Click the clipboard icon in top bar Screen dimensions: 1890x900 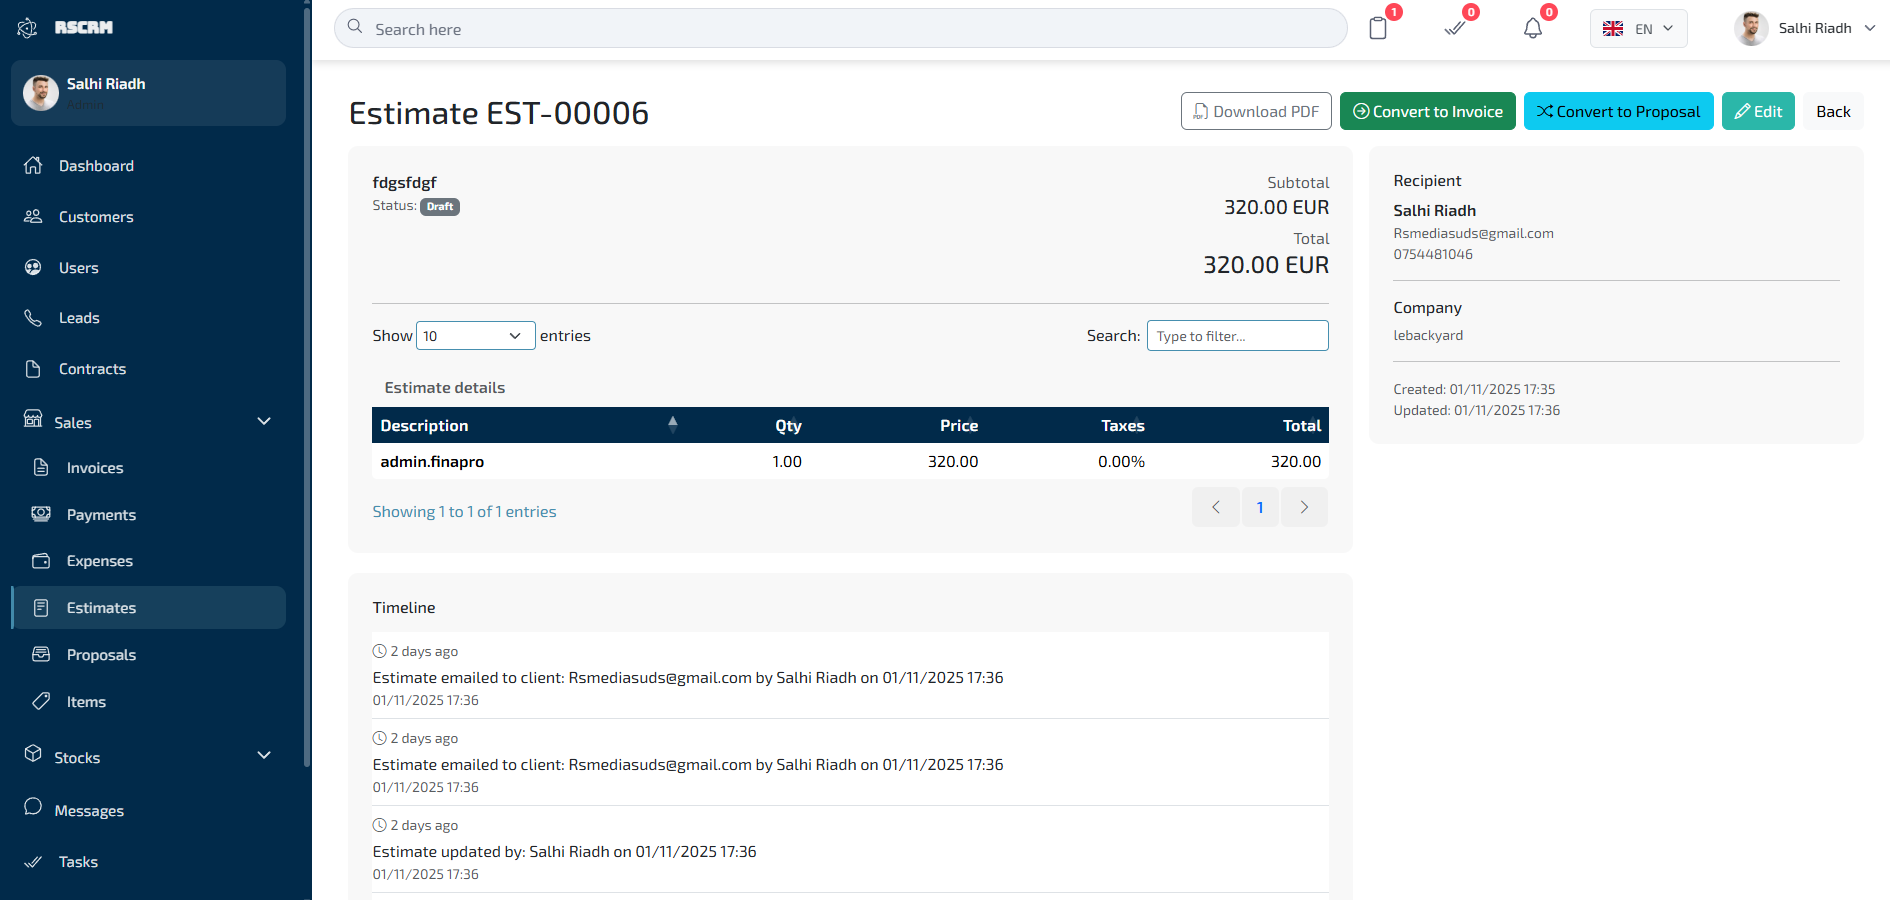[1378, 28]
